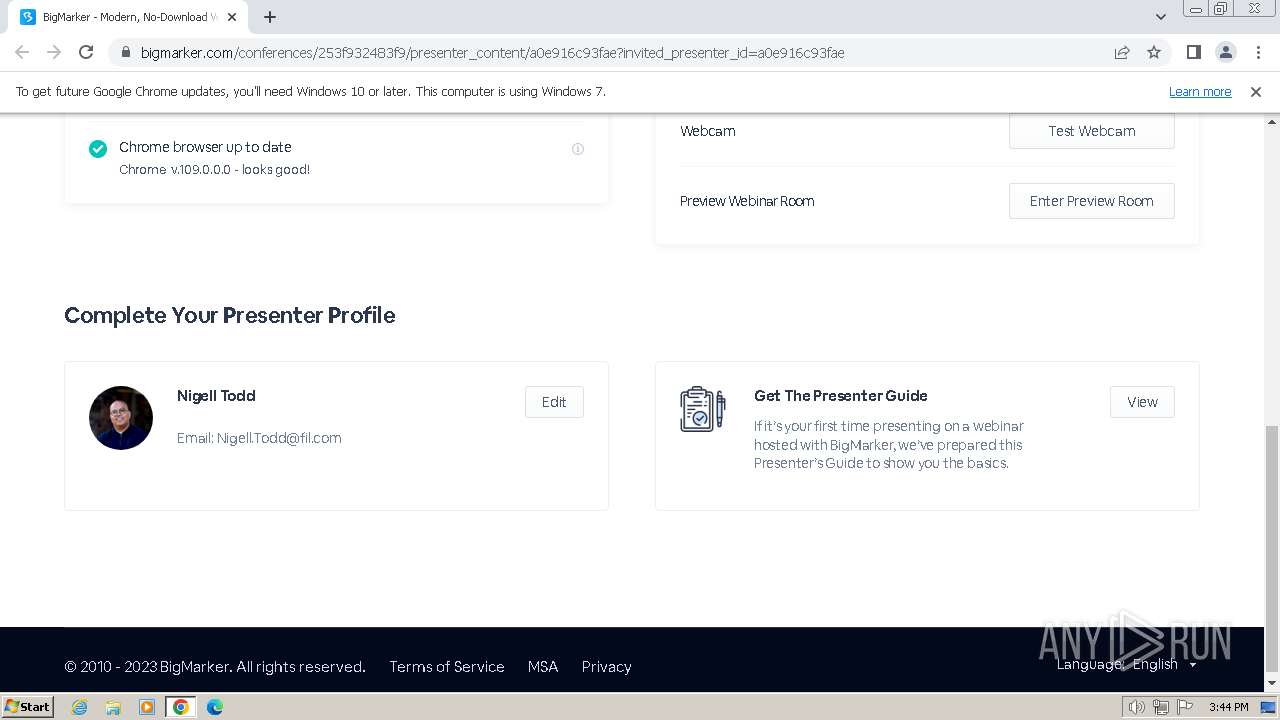Viewport: 1280px width, 720px height.
Task: Click the taskbar clock 3:44 PM
Action: point(1229,707)
